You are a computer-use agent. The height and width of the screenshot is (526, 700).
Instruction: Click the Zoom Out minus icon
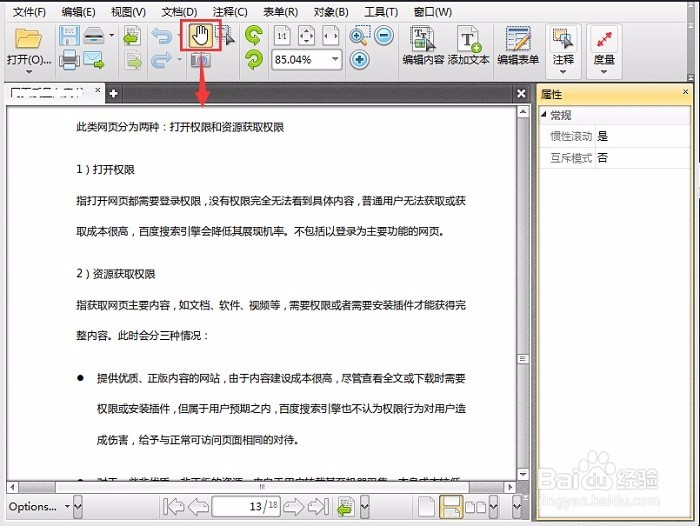pos(383,36)
